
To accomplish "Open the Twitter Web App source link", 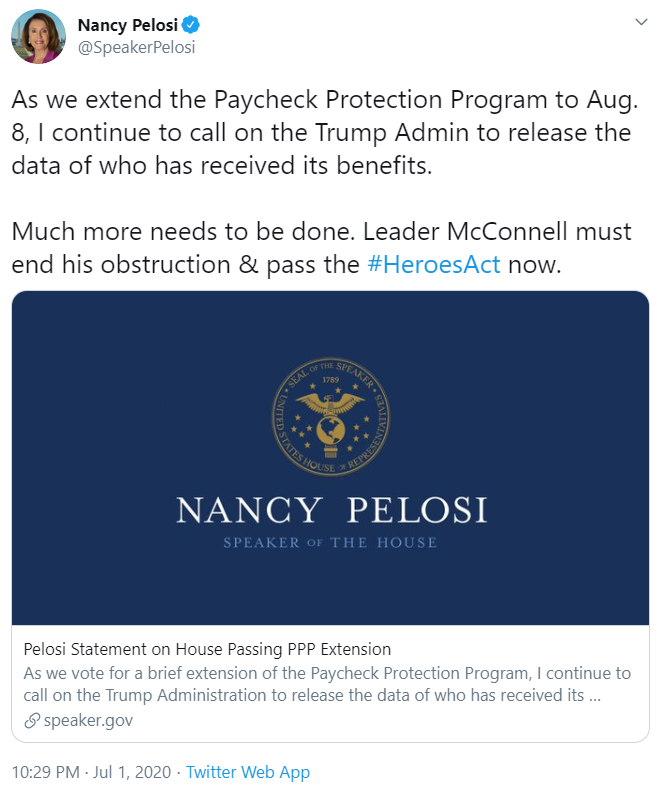I will click(x=248, y=772).
